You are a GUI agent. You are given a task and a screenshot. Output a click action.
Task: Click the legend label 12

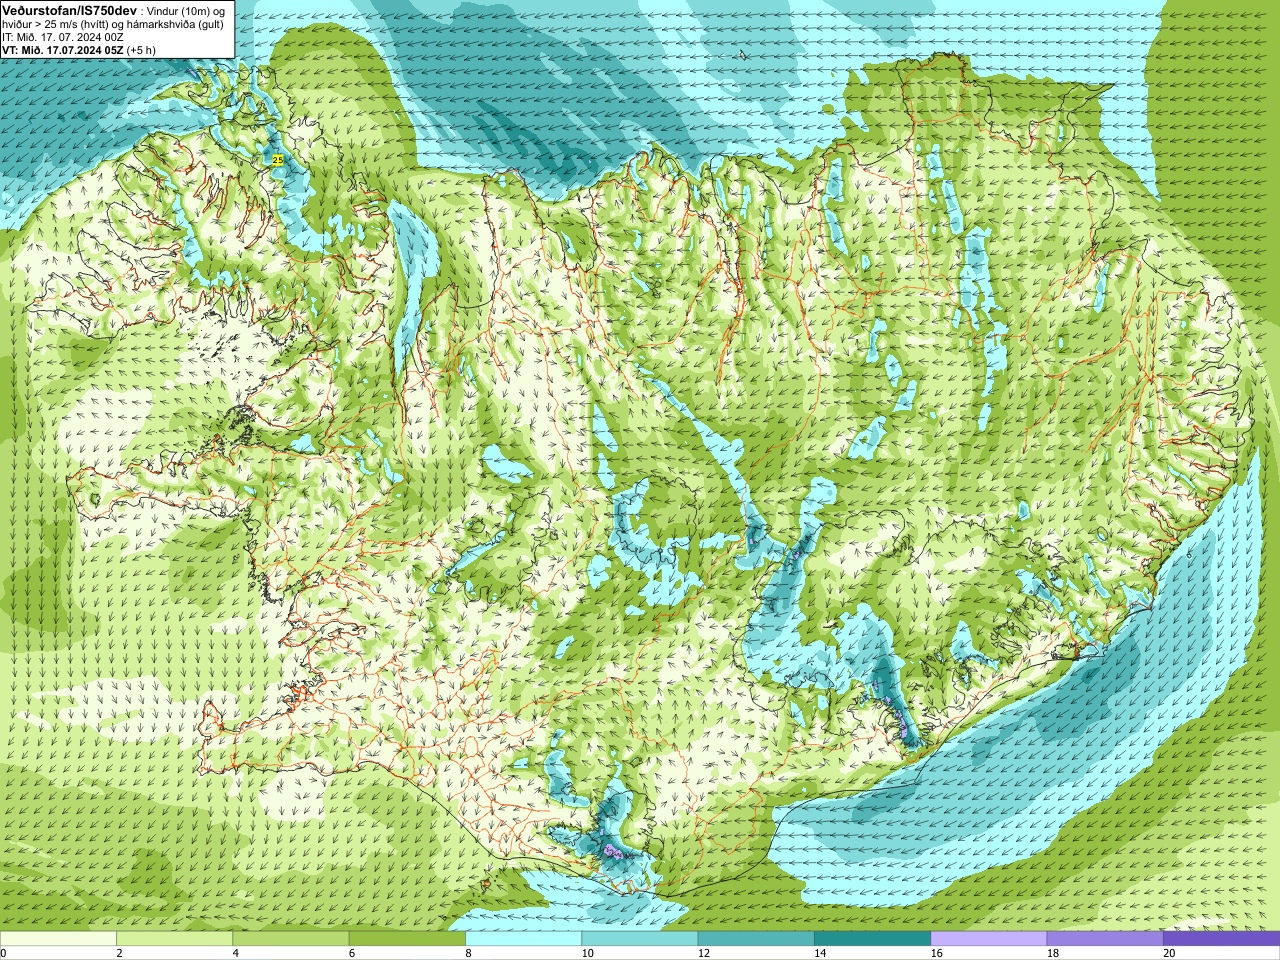[704, 953]
